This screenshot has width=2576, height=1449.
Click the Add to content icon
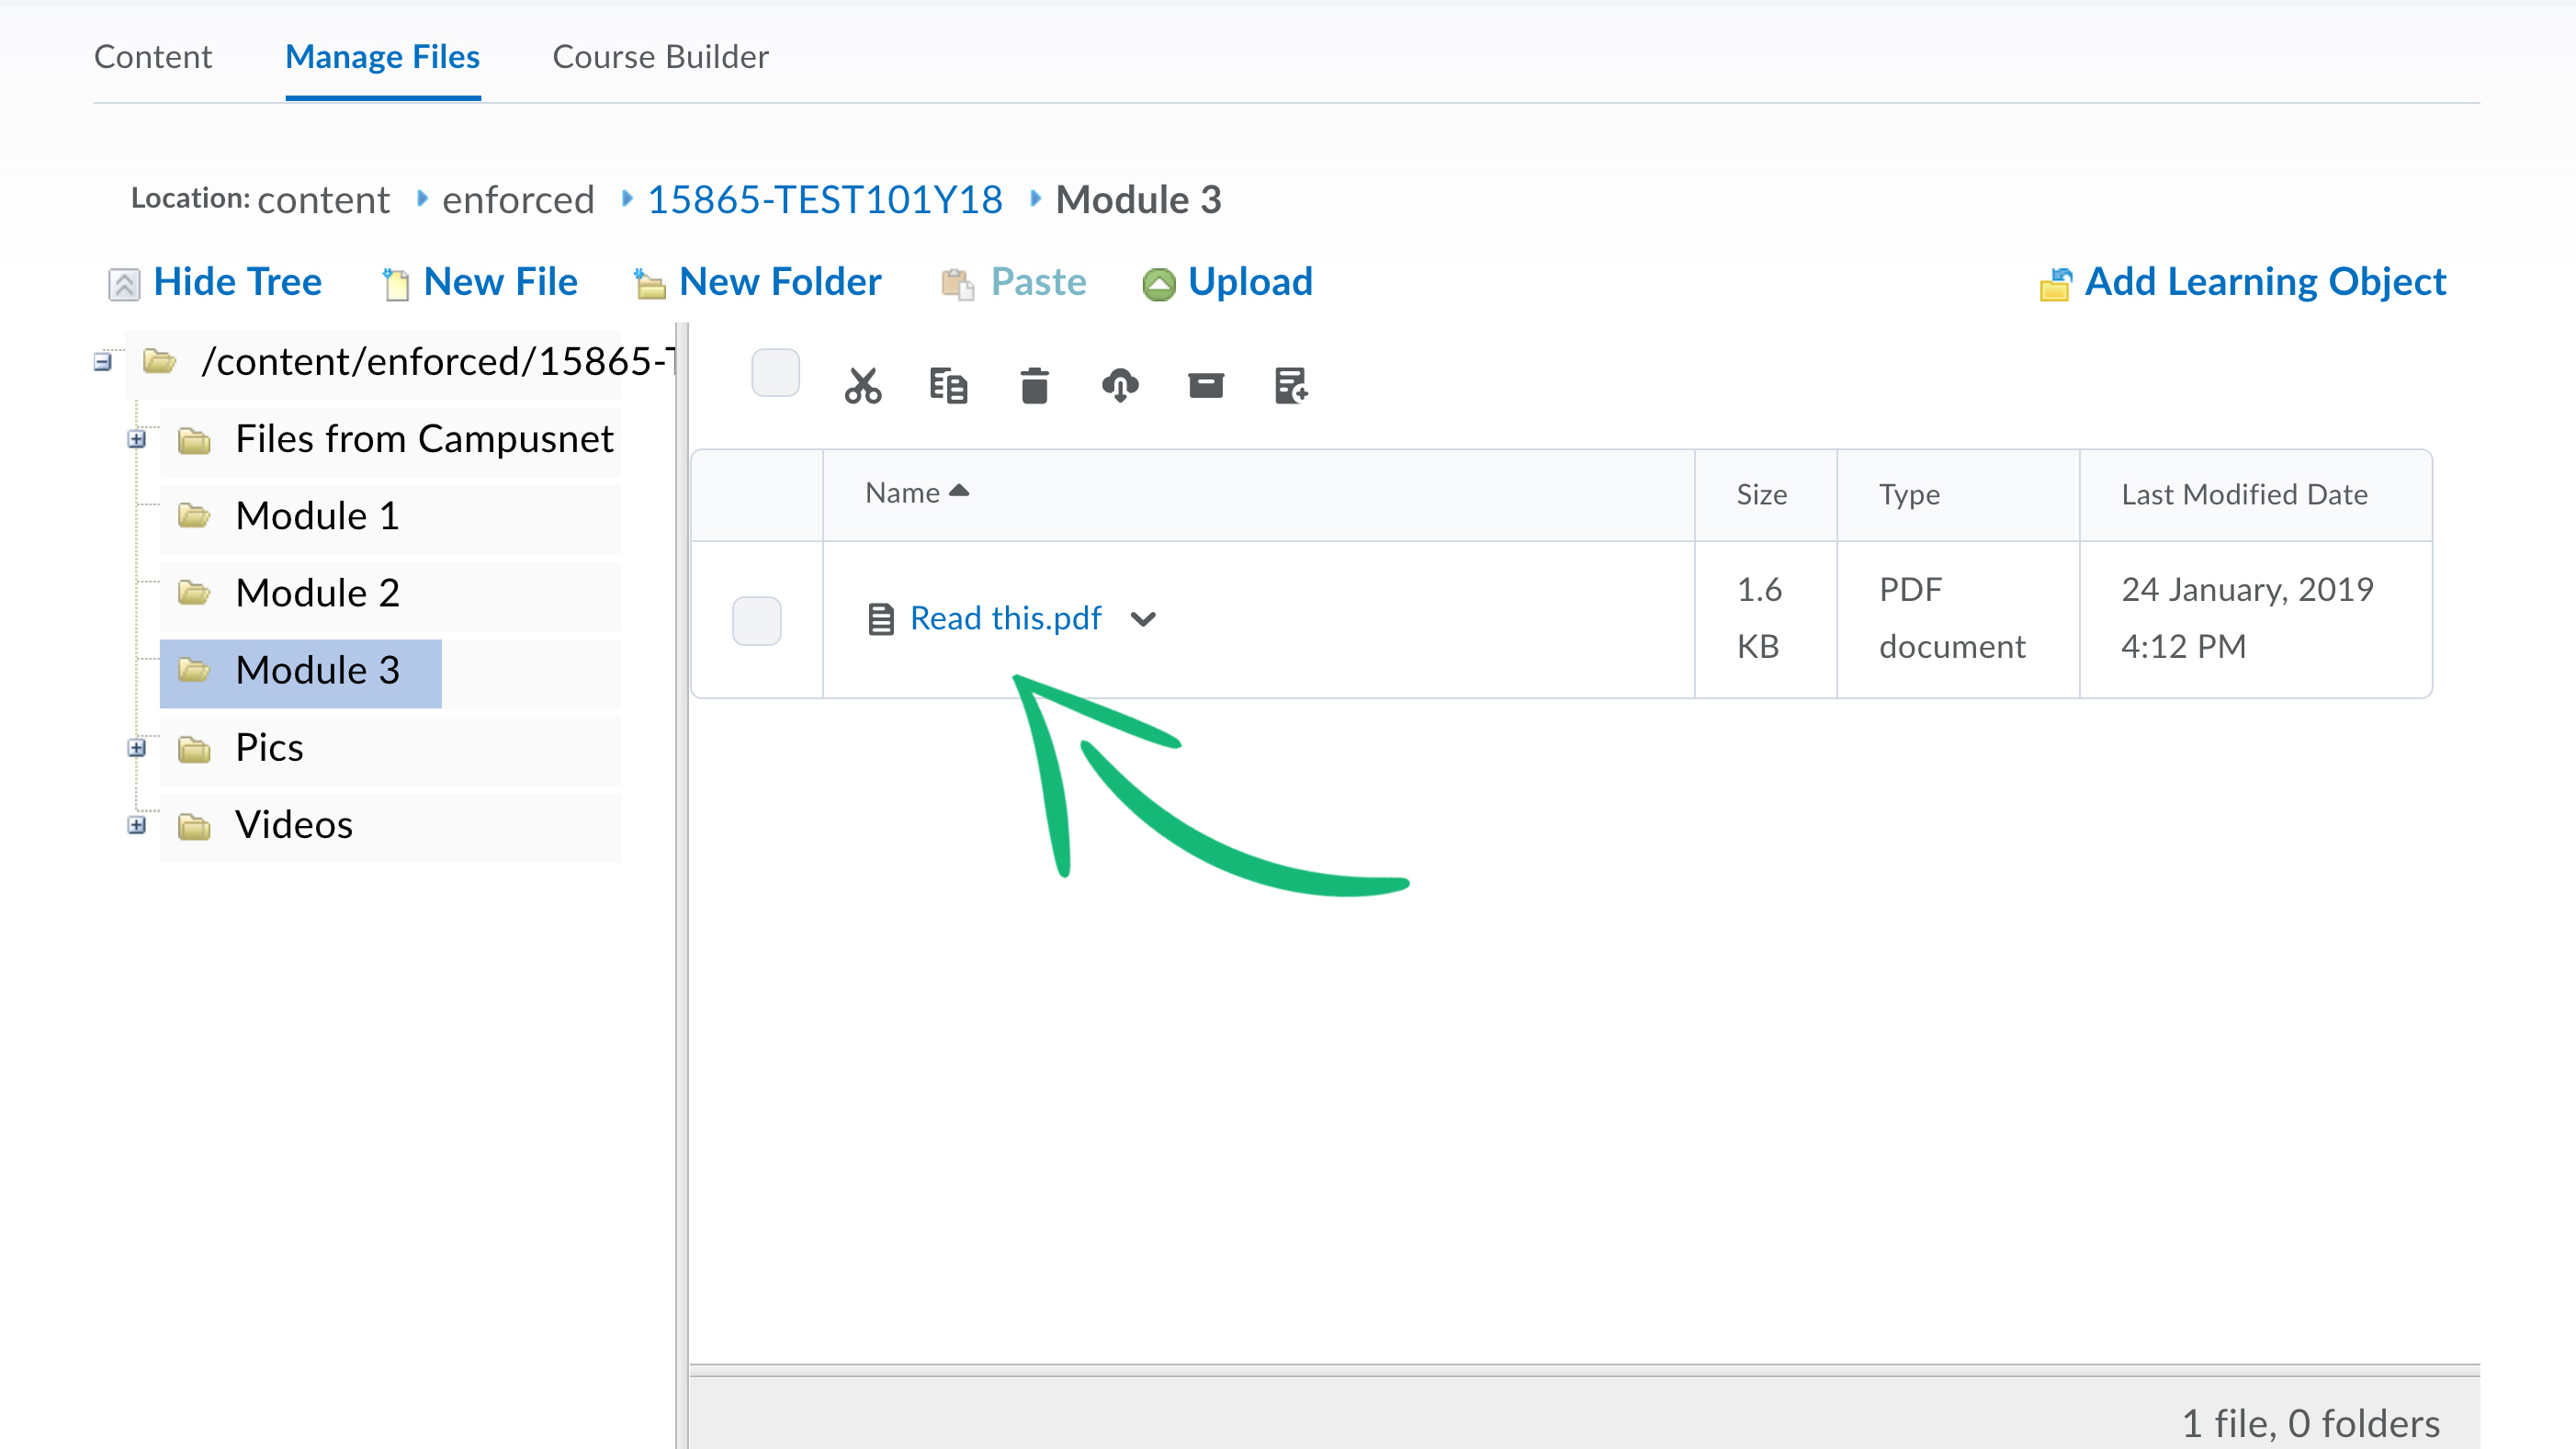coord(1291,385)
